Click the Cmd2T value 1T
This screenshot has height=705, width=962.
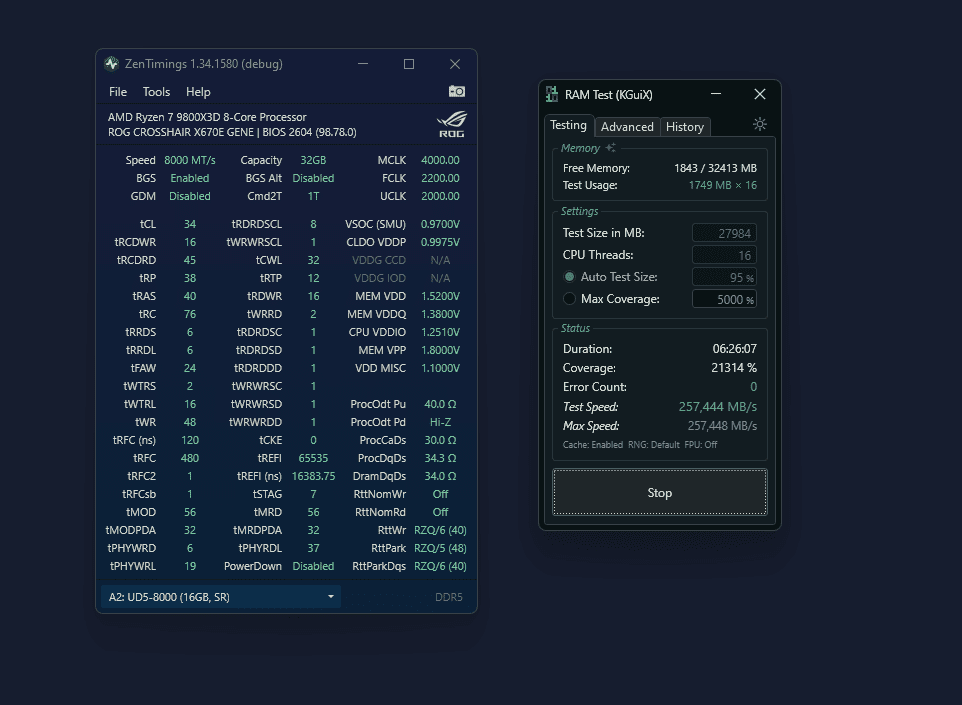313,196
